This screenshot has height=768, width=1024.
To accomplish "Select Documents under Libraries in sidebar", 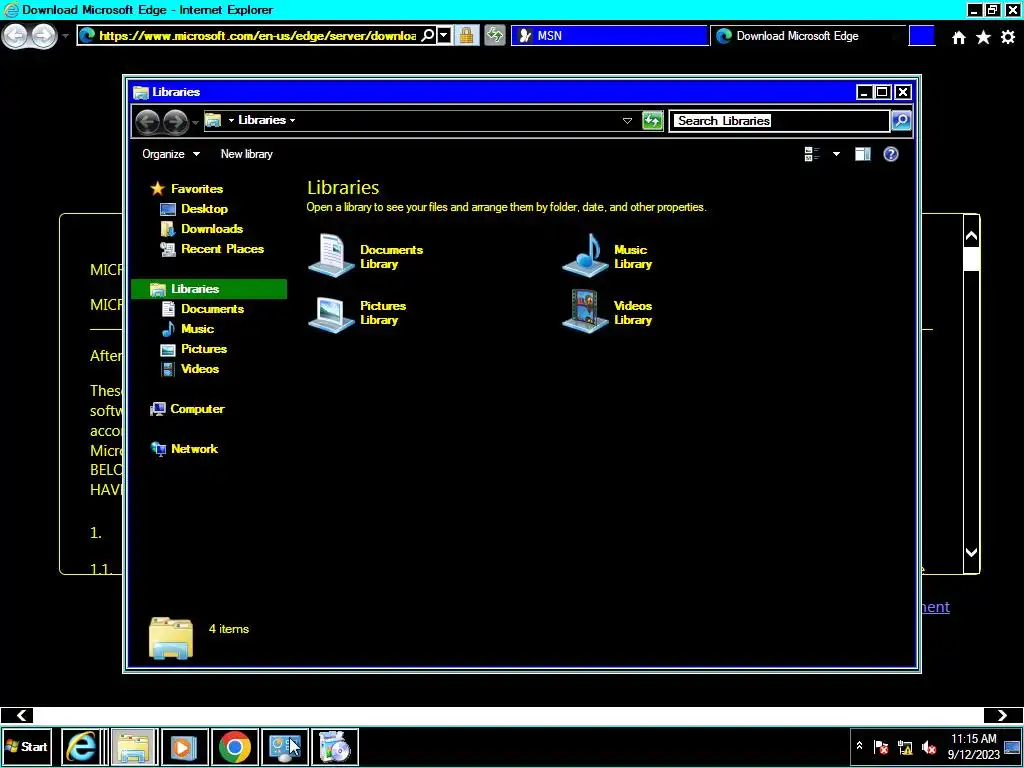I will click(212, 309).
